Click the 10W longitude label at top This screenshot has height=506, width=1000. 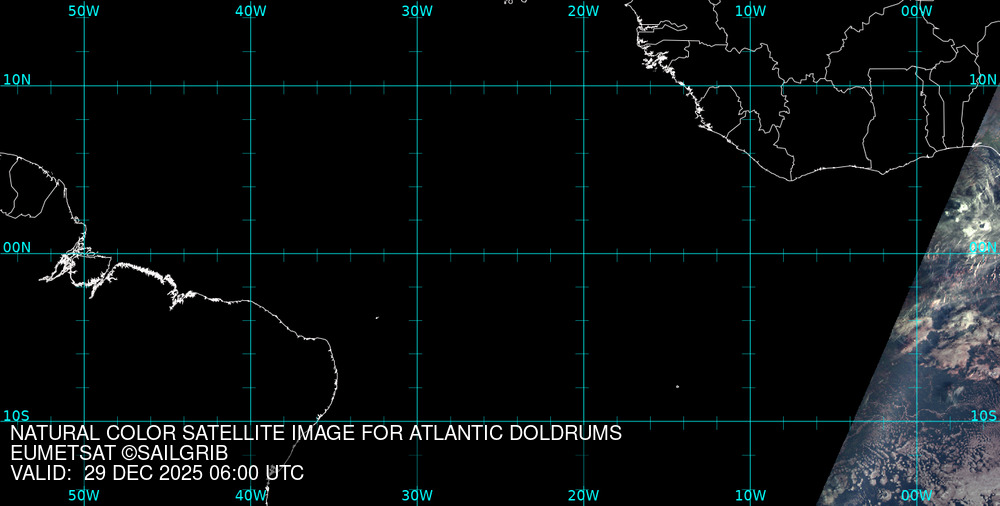tap(750, 10)
